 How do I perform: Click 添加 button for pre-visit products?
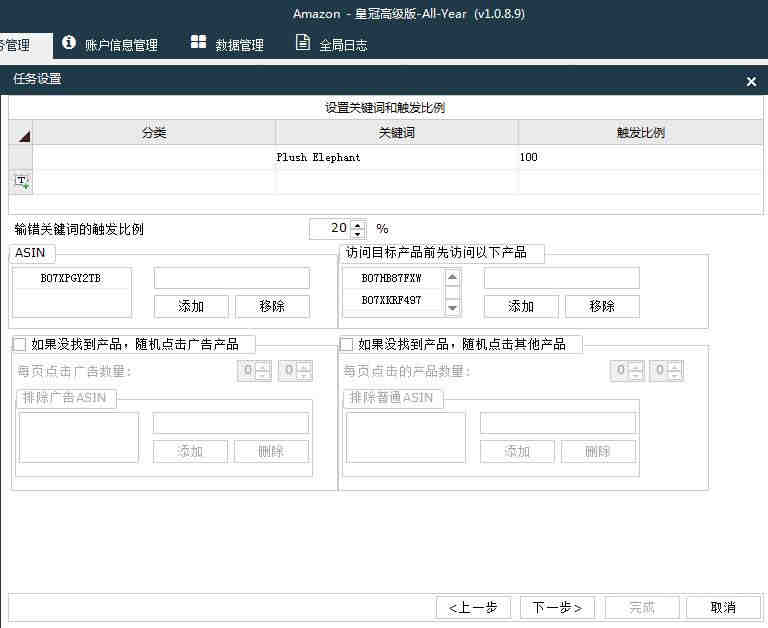(521, 306)
